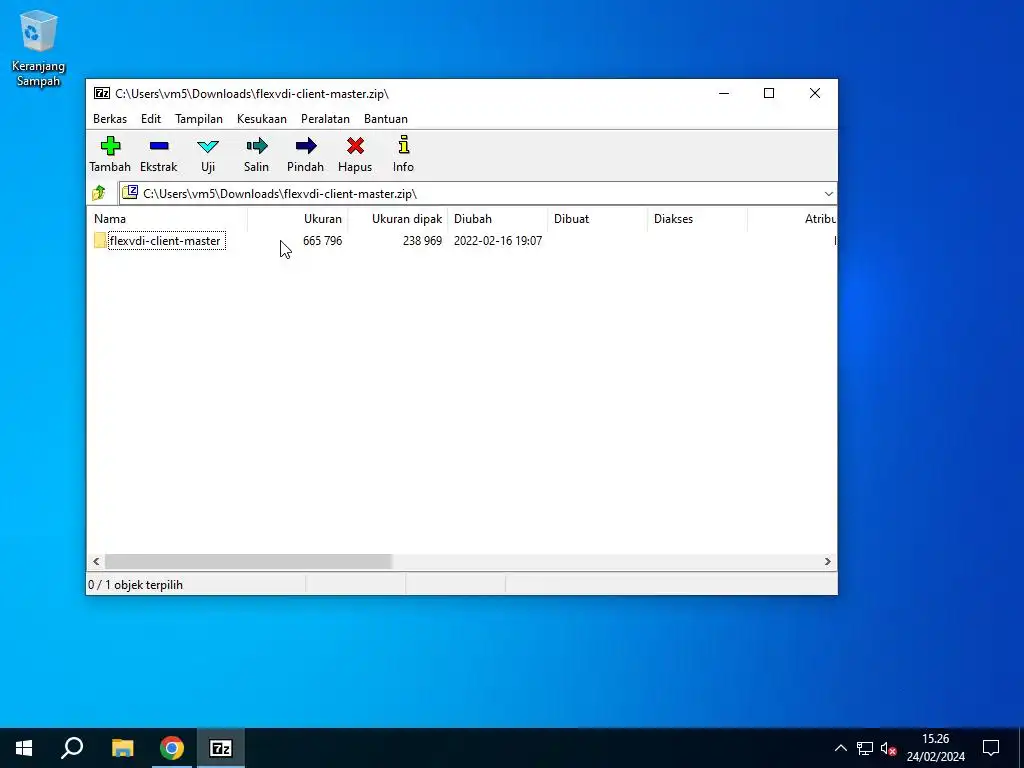Open the Edit menu

pos(151,119)
